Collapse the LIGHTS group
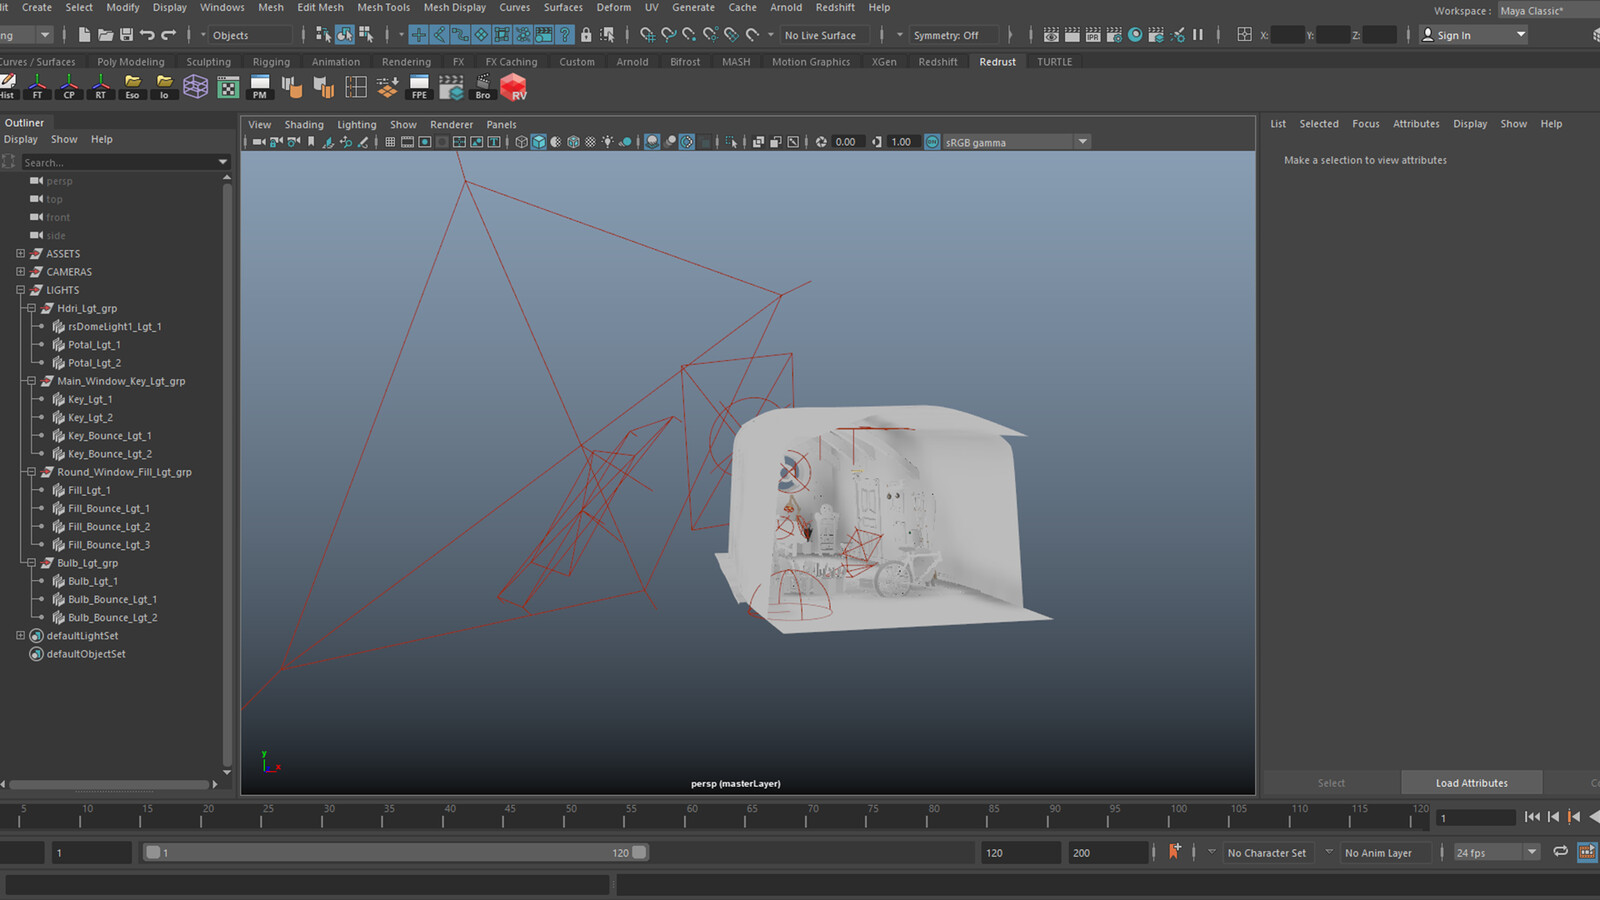The image size is (1600, 900). point(20,290)
